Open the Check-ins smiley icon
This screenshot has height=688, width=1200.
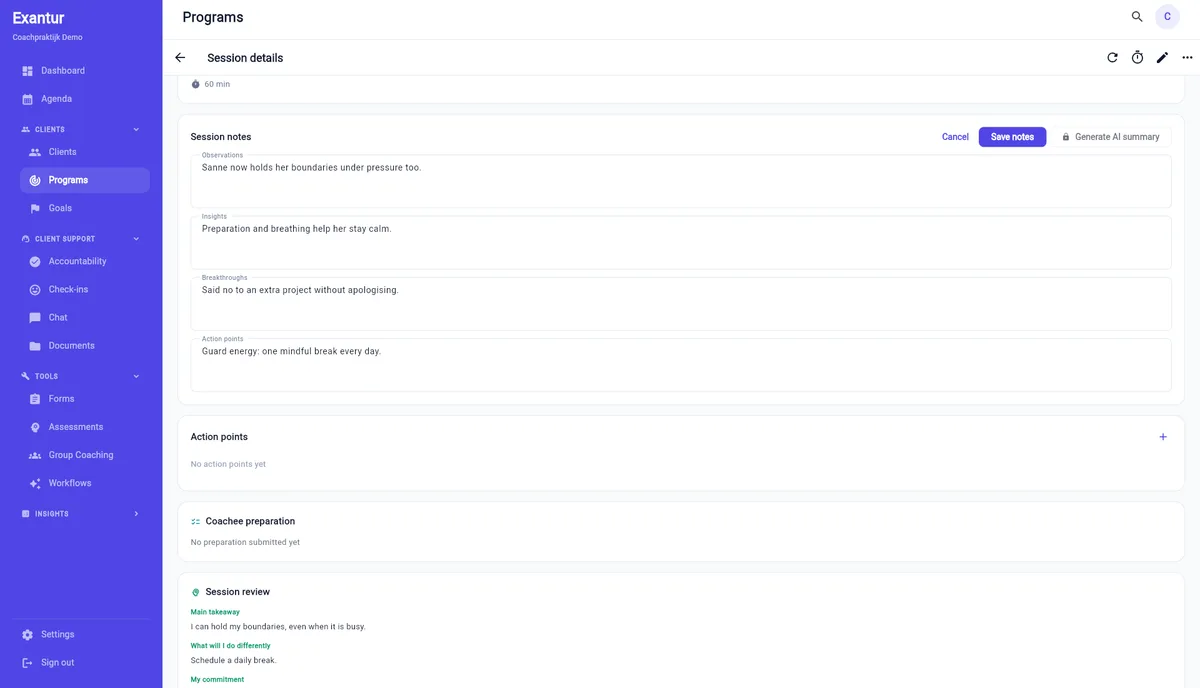(35, 289)
